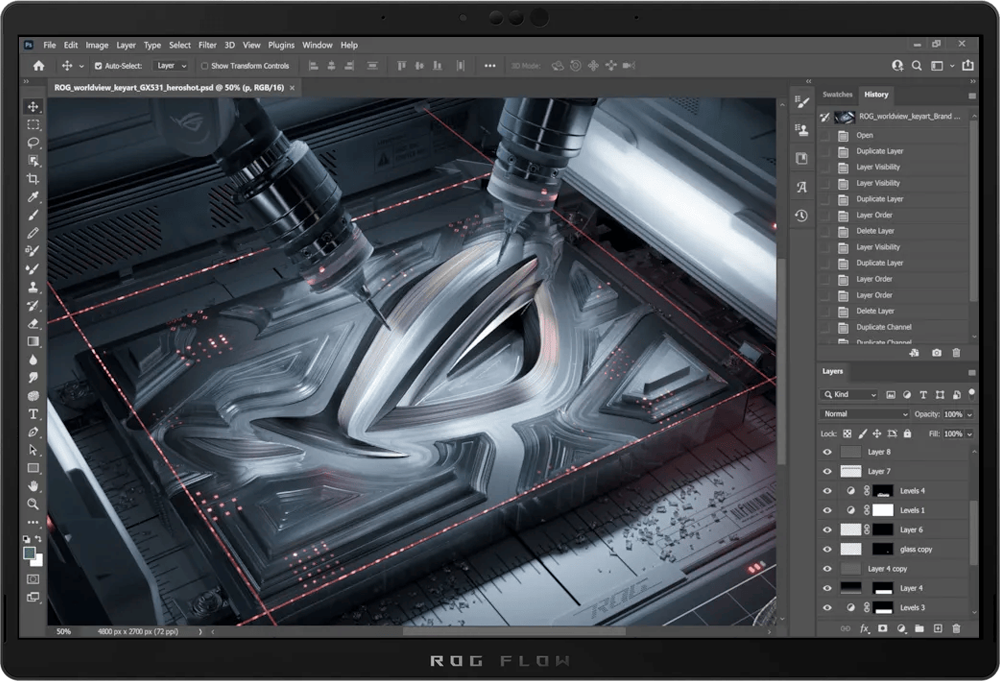The image size is (1000, 682).
Task: Swap foreground and background colors
Action: click(x=38, y=539)
